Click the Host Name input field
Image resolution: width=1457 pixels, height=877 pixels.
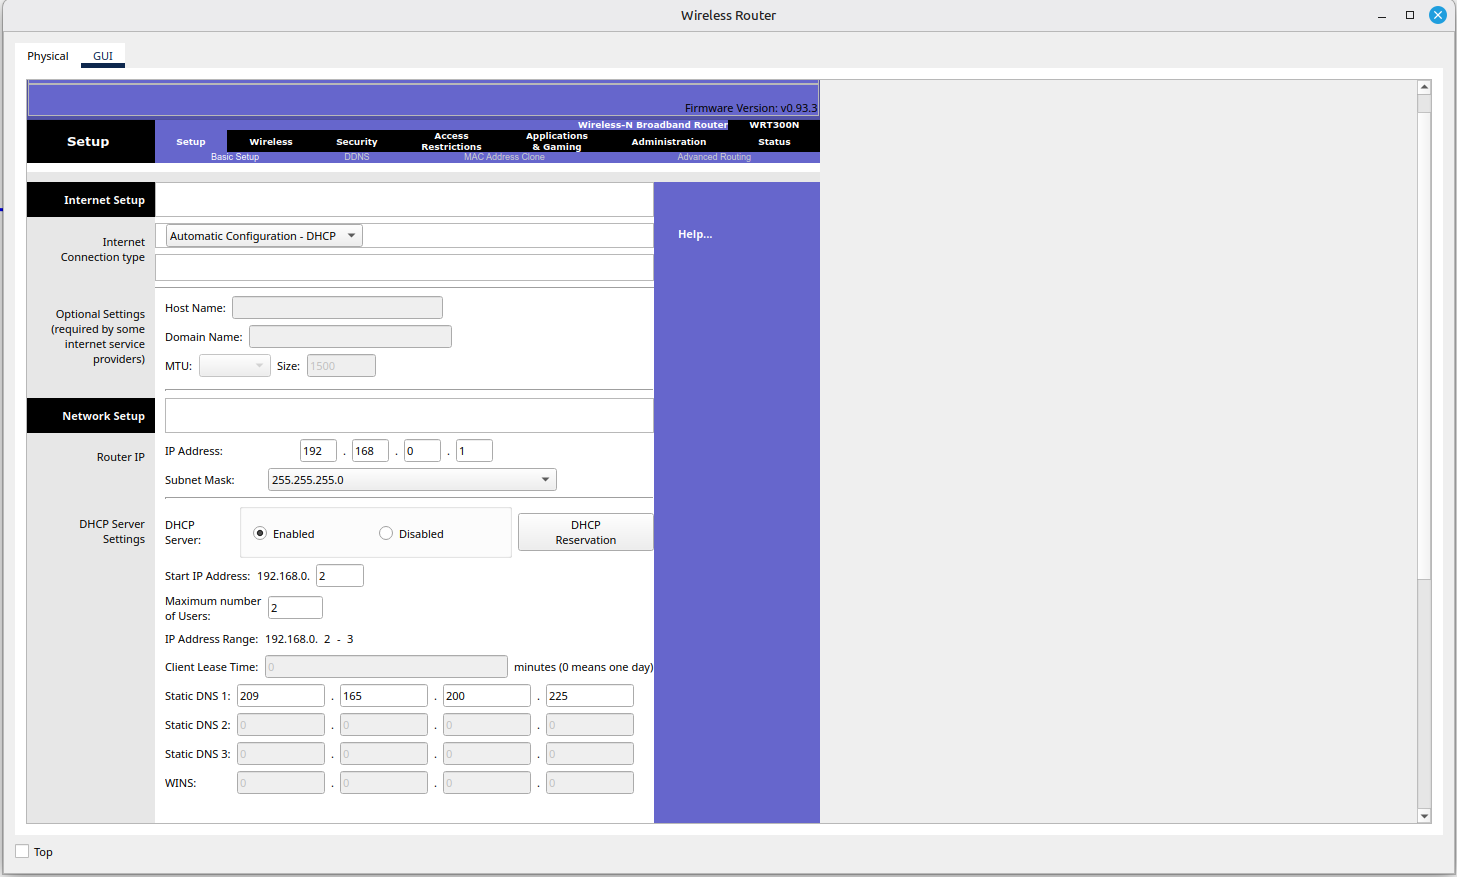pyautogui.click(x=337, y=308)
